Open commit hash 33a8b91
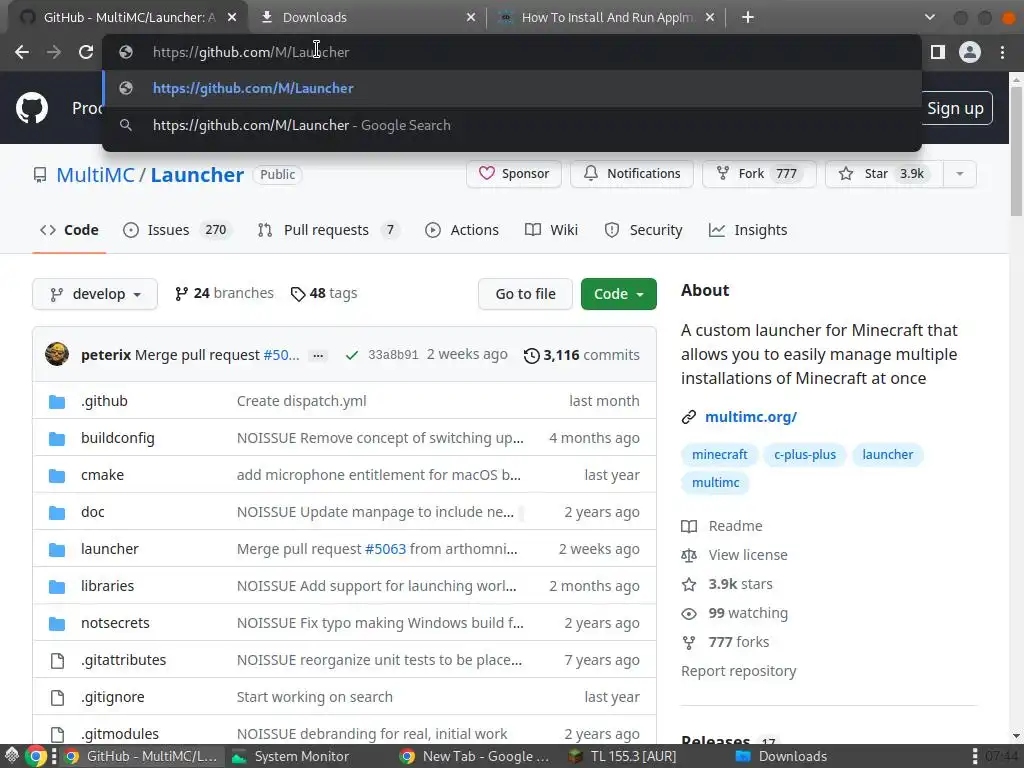 point(392,355)
